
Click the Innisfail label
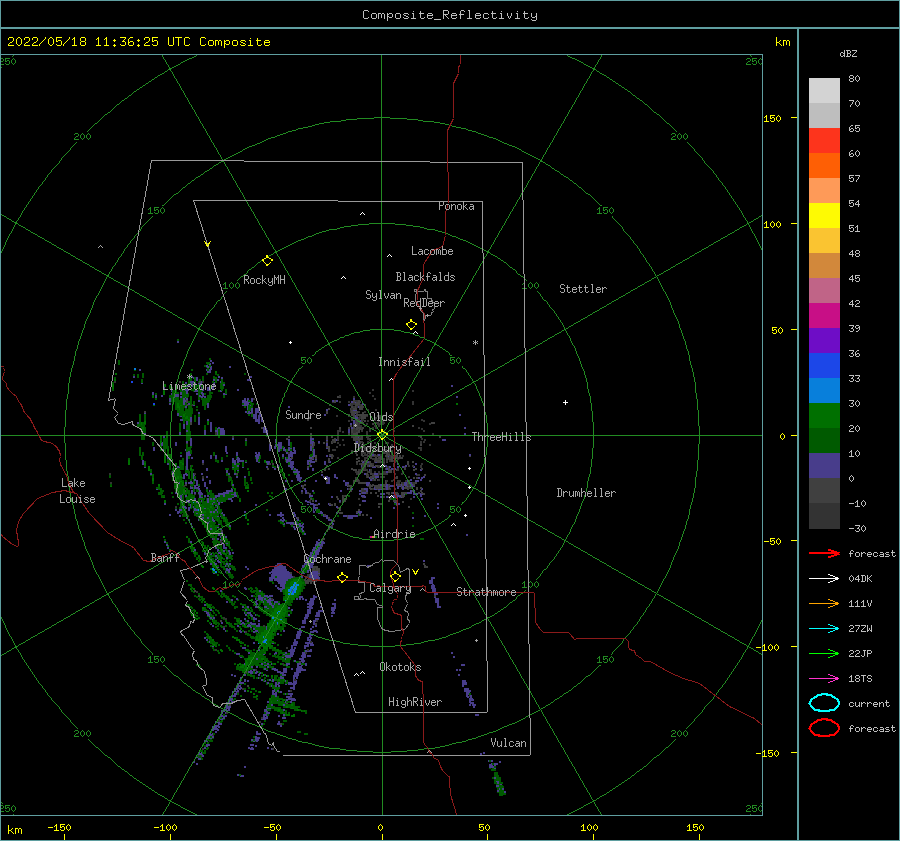[404, 362]
